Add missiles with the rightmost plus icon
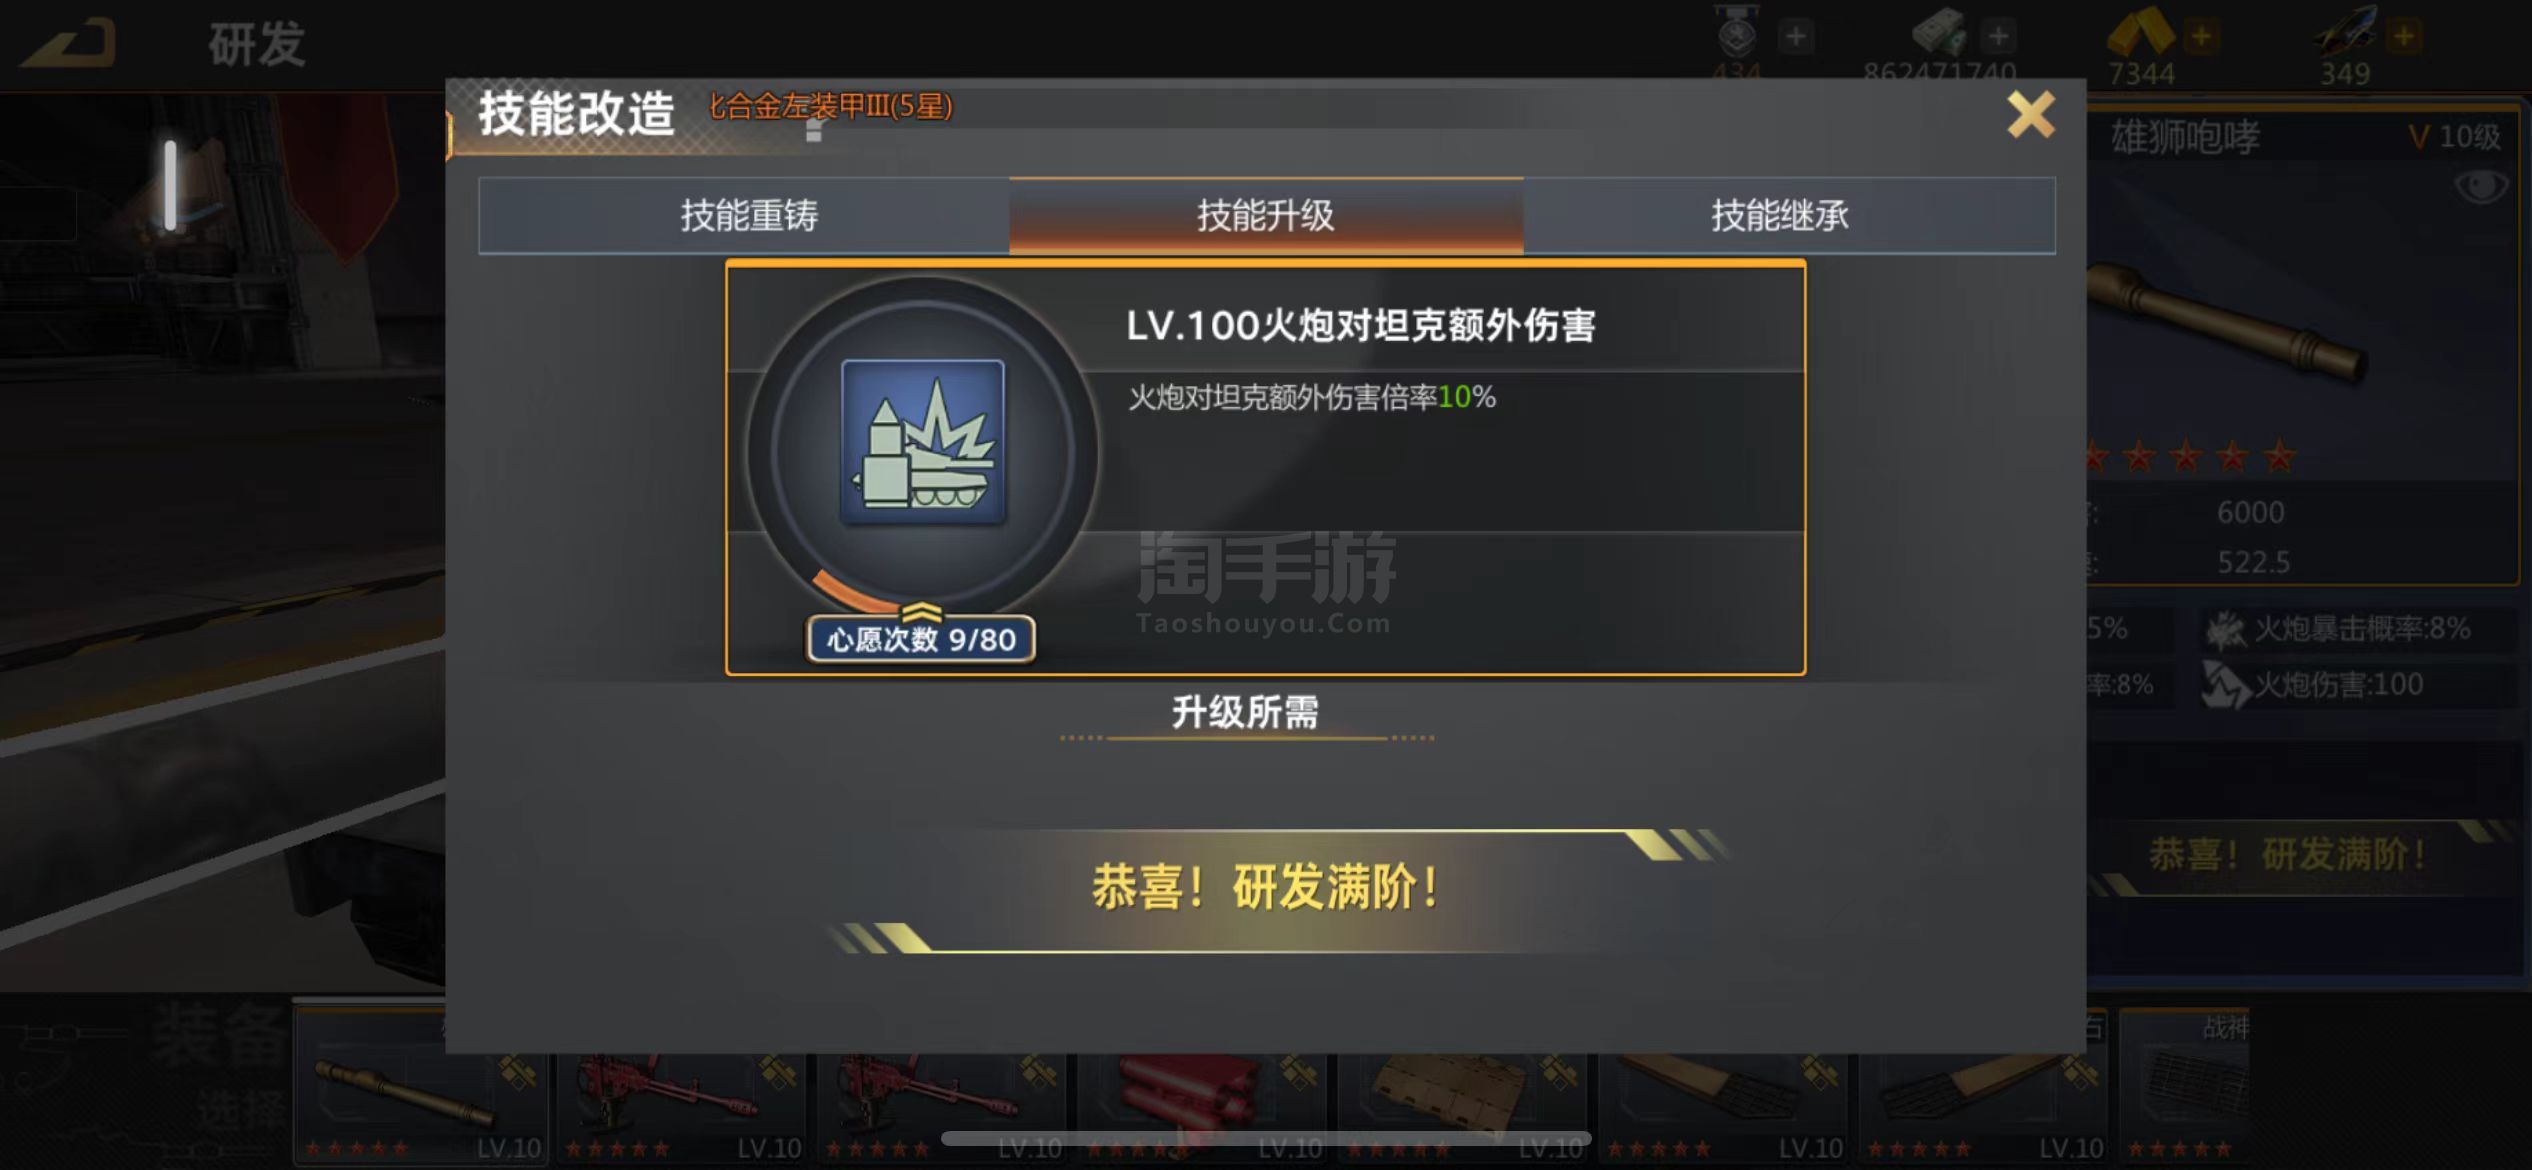Viewport: 2532px width, 1170px height. click(x=2405, y=37)
